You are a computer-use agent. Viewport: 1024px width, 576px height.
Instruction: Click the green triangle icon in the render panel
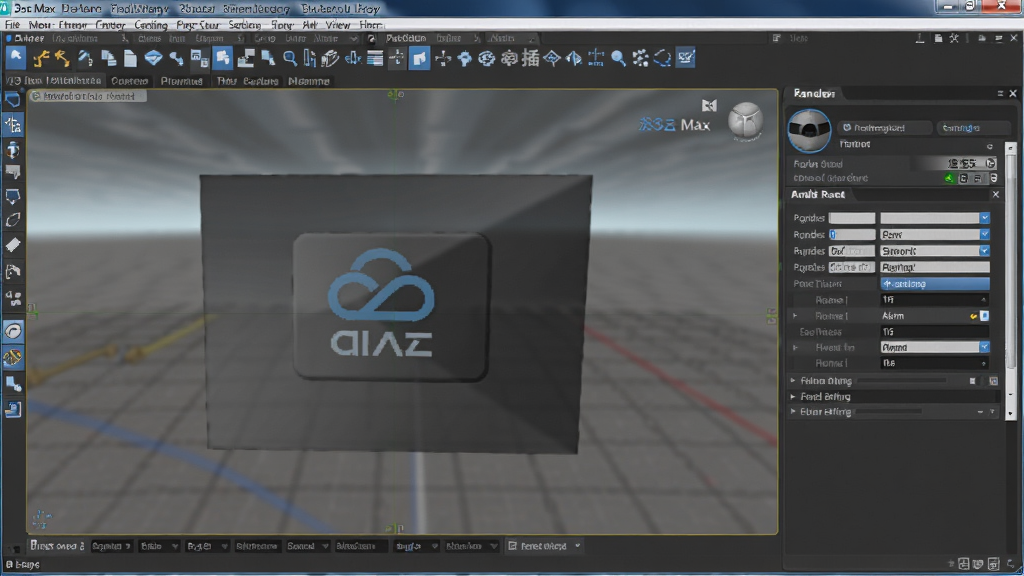coord(949,178)
